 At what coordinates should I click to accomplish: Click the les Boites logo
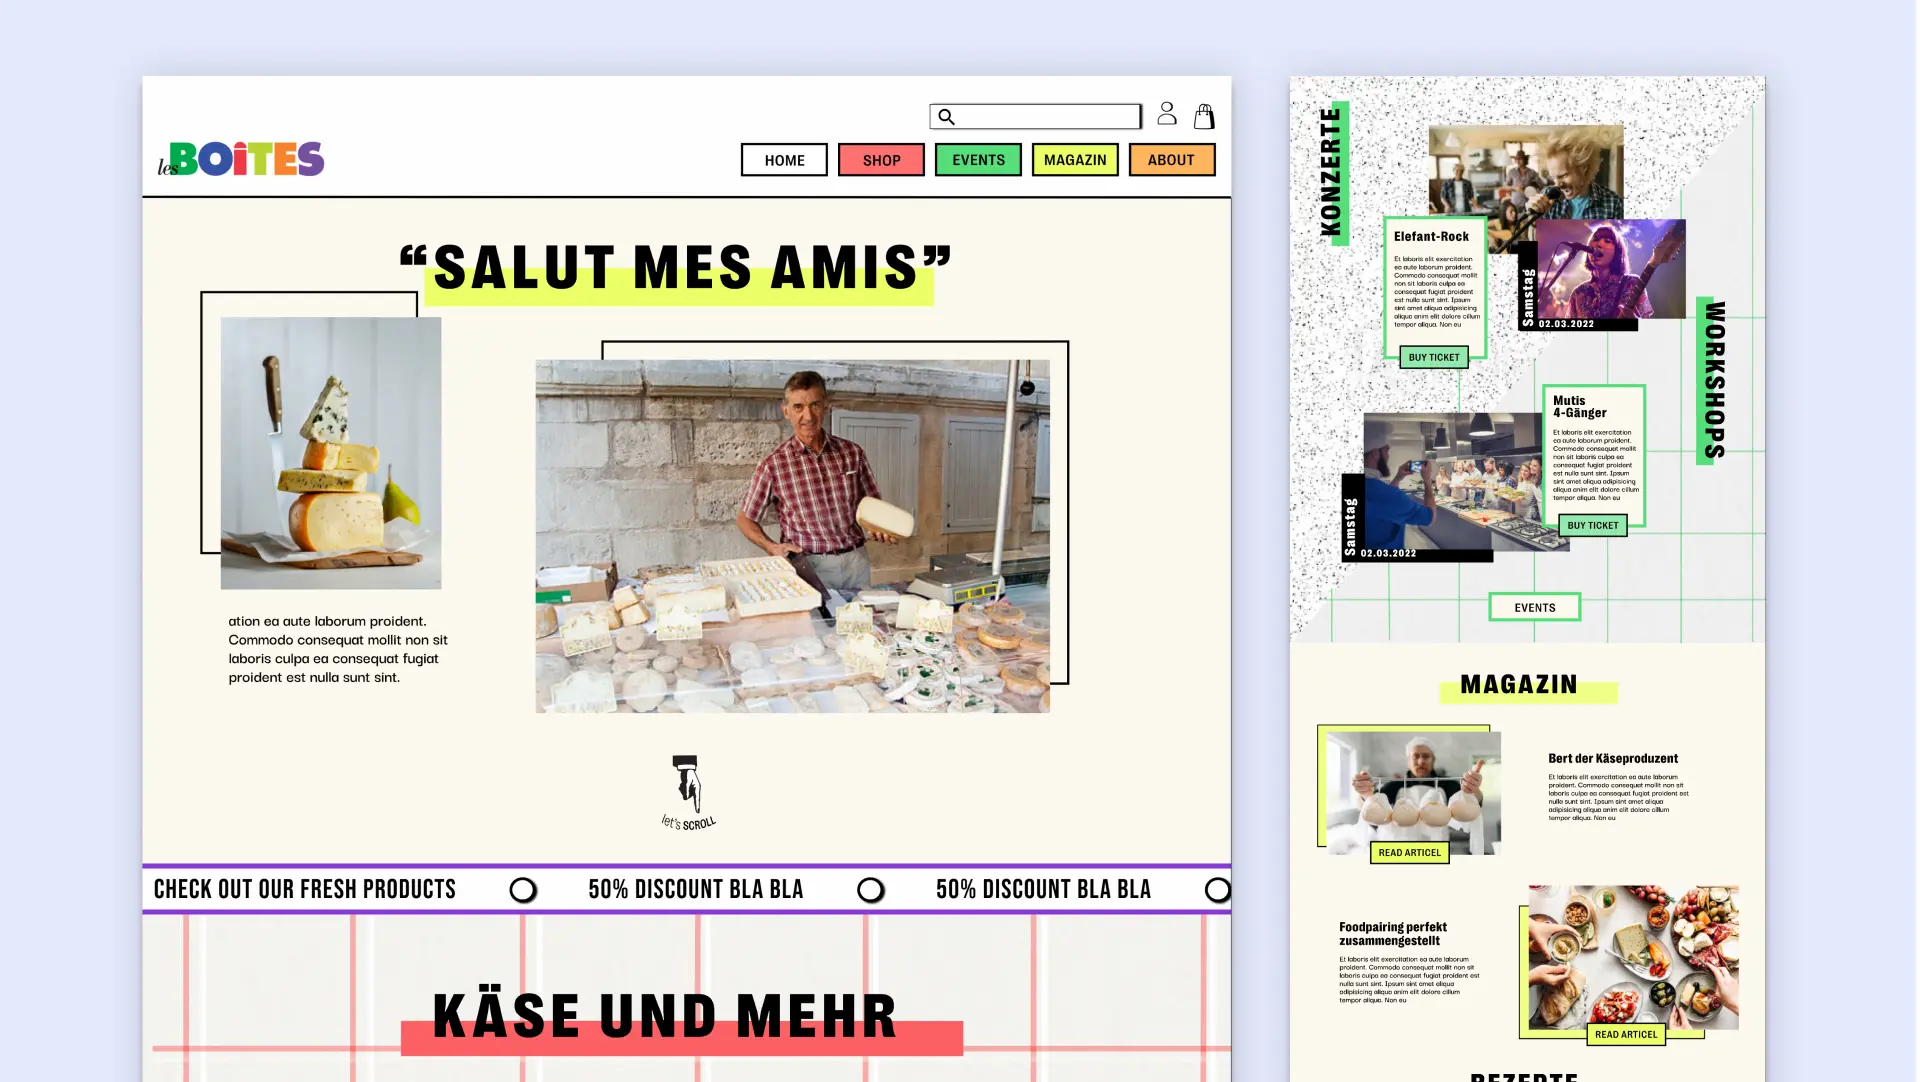(241, 159)
